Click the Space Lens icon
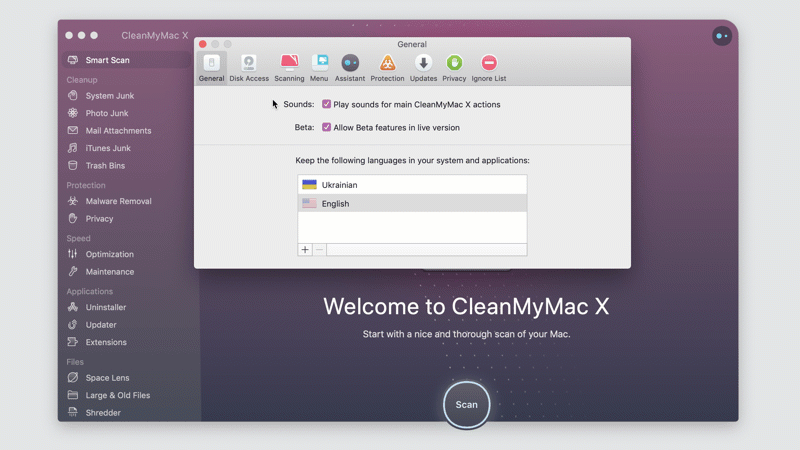This screenshot has width=800, height=450. click(x=73, y=378)
